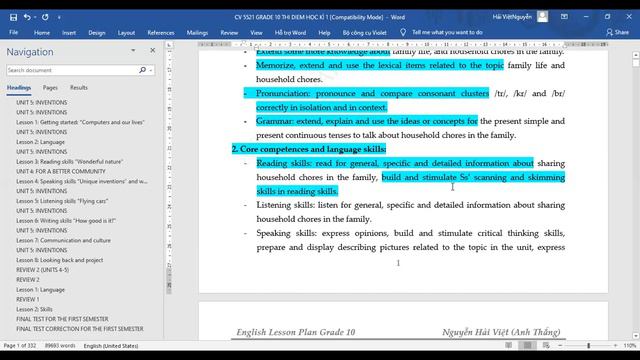The height and width of the screenshot is (360, 640).
Task: Go to FINAL TEST FOR THE FIRST SEMESTER
Action: coord(62,319)
